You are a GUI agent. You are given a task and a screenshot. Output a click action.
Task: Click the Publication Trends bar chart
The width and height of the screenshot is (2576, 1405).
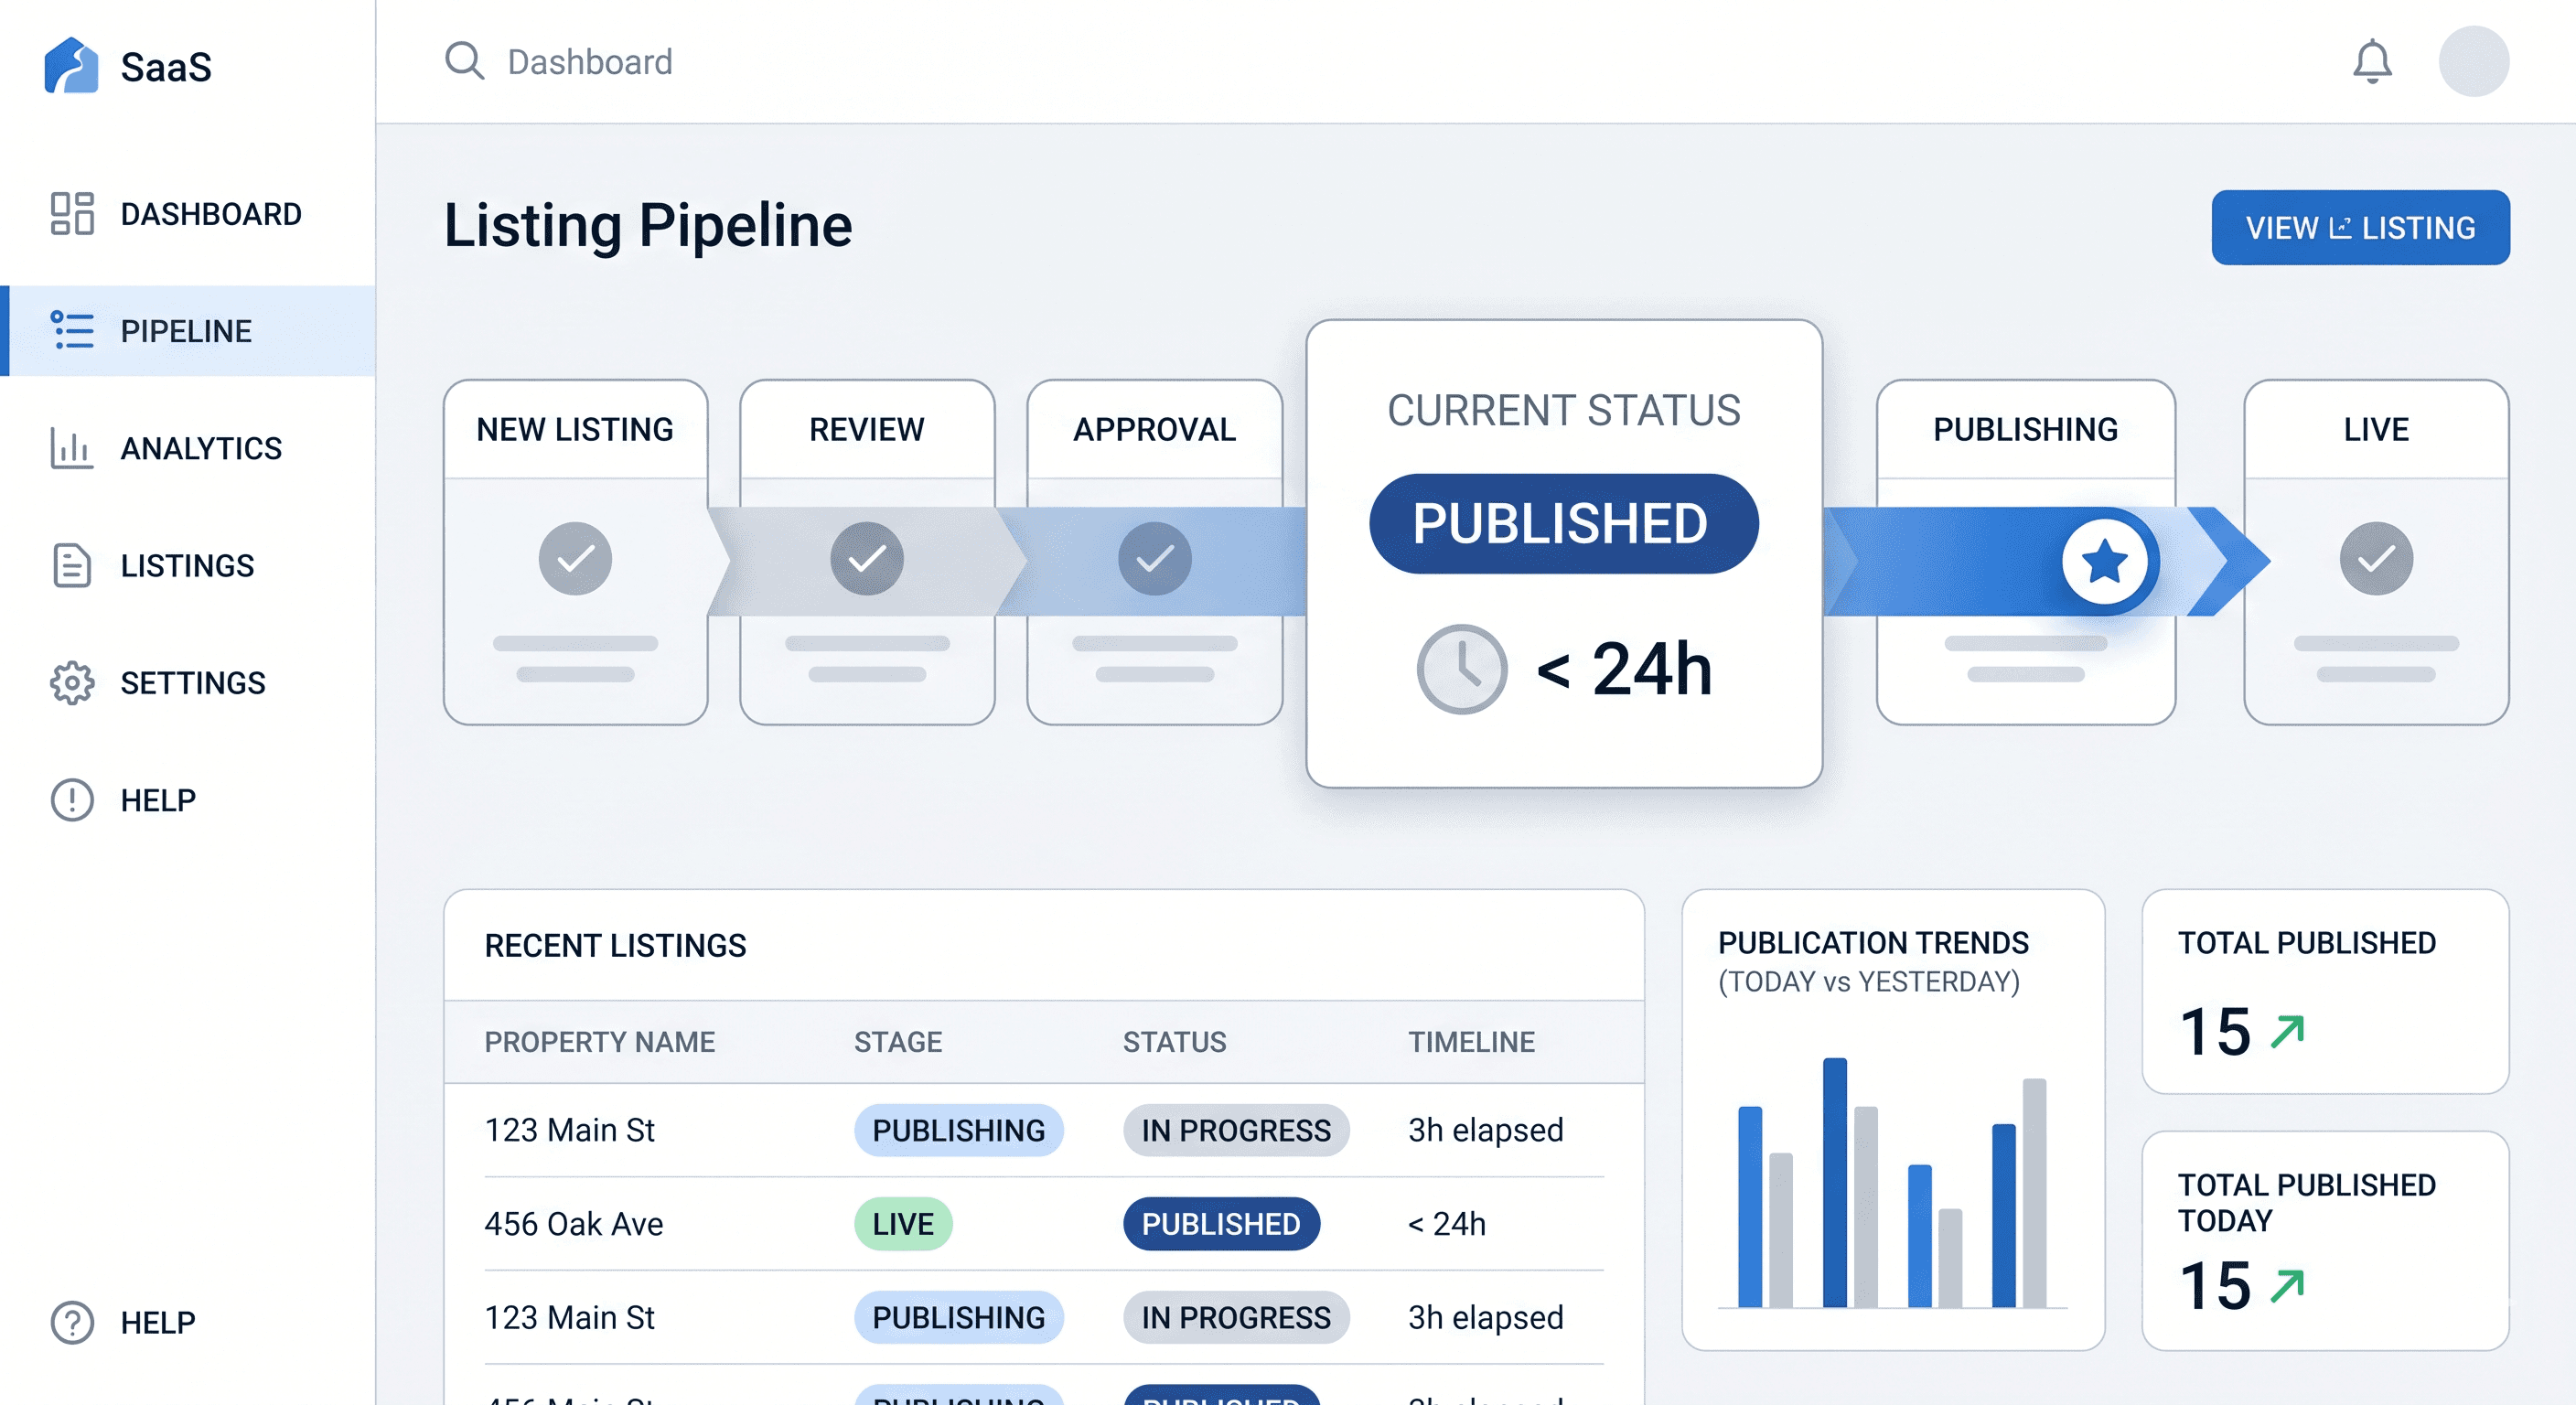pyautogui.click(x=1892, y=1183)
